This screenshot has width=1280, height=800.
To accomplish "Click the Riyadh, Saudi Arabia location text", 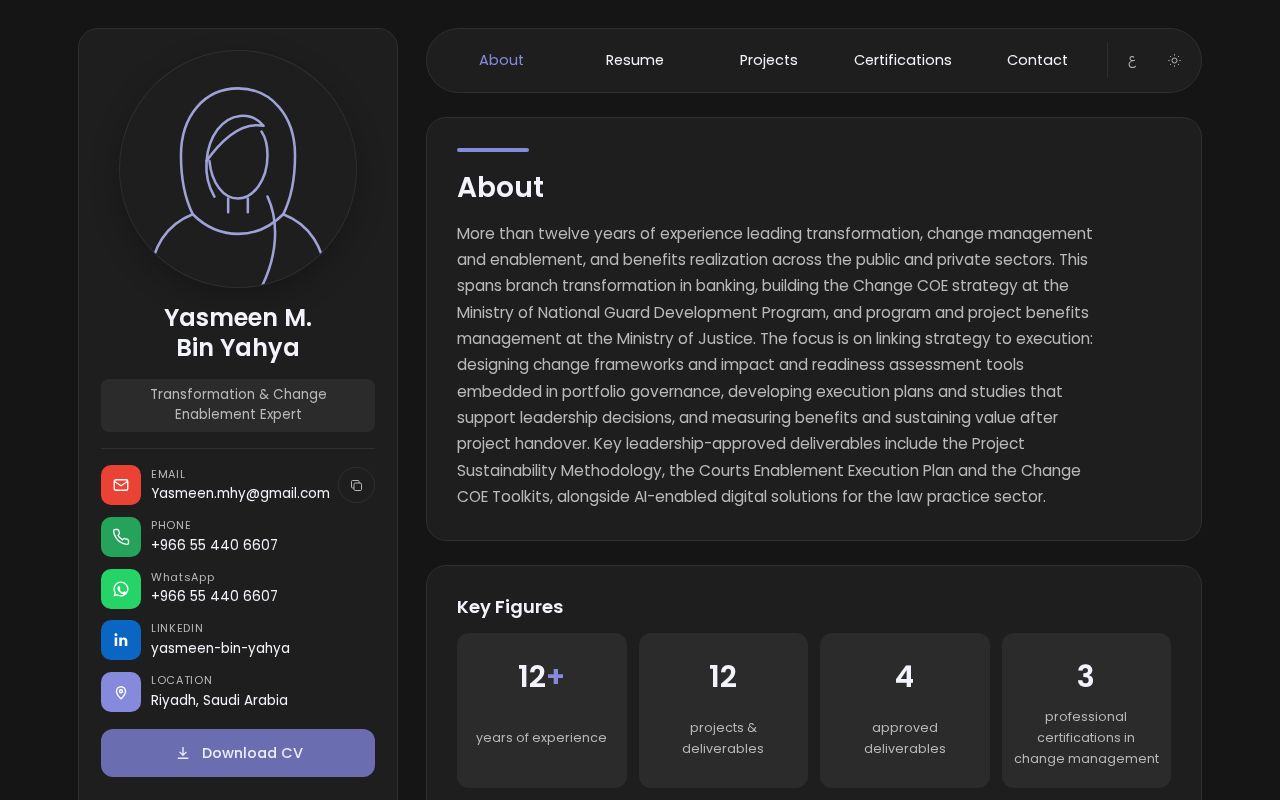I will (219, 700).
